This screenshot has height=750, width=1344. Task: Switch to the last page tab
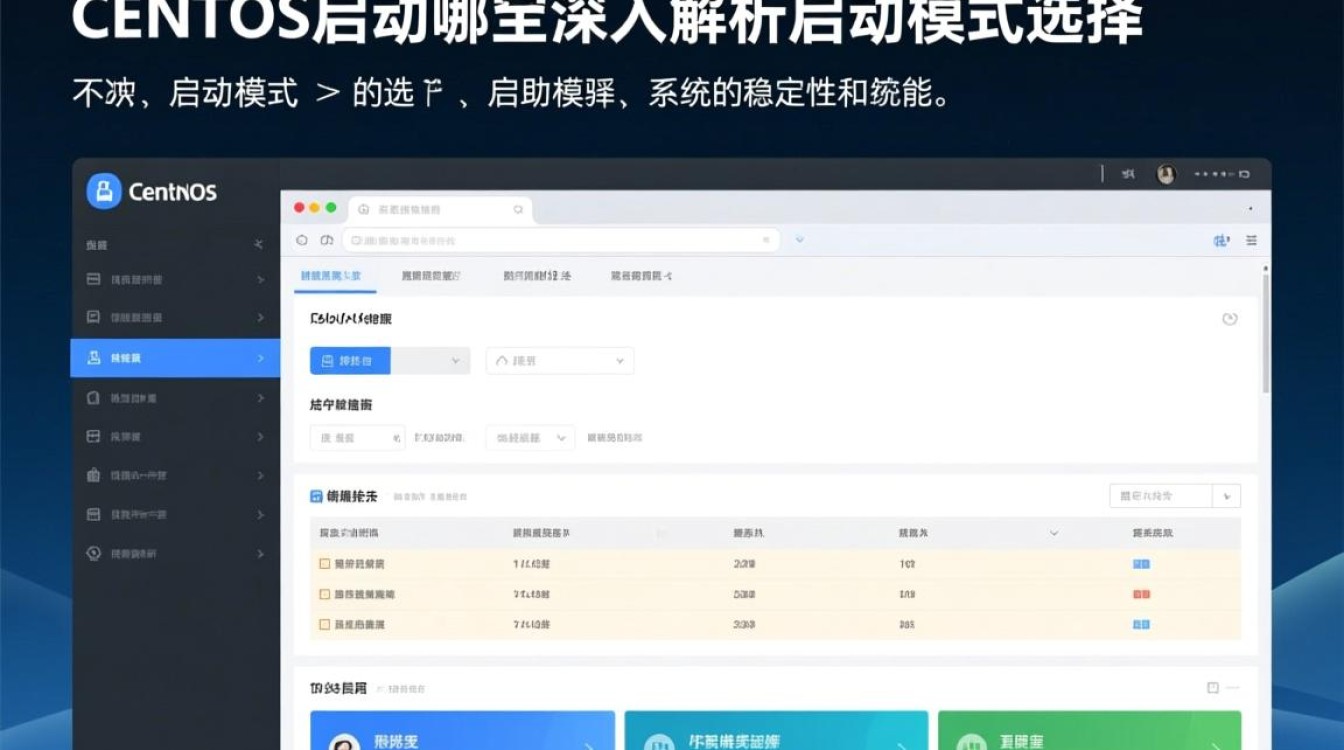(641, 275)
